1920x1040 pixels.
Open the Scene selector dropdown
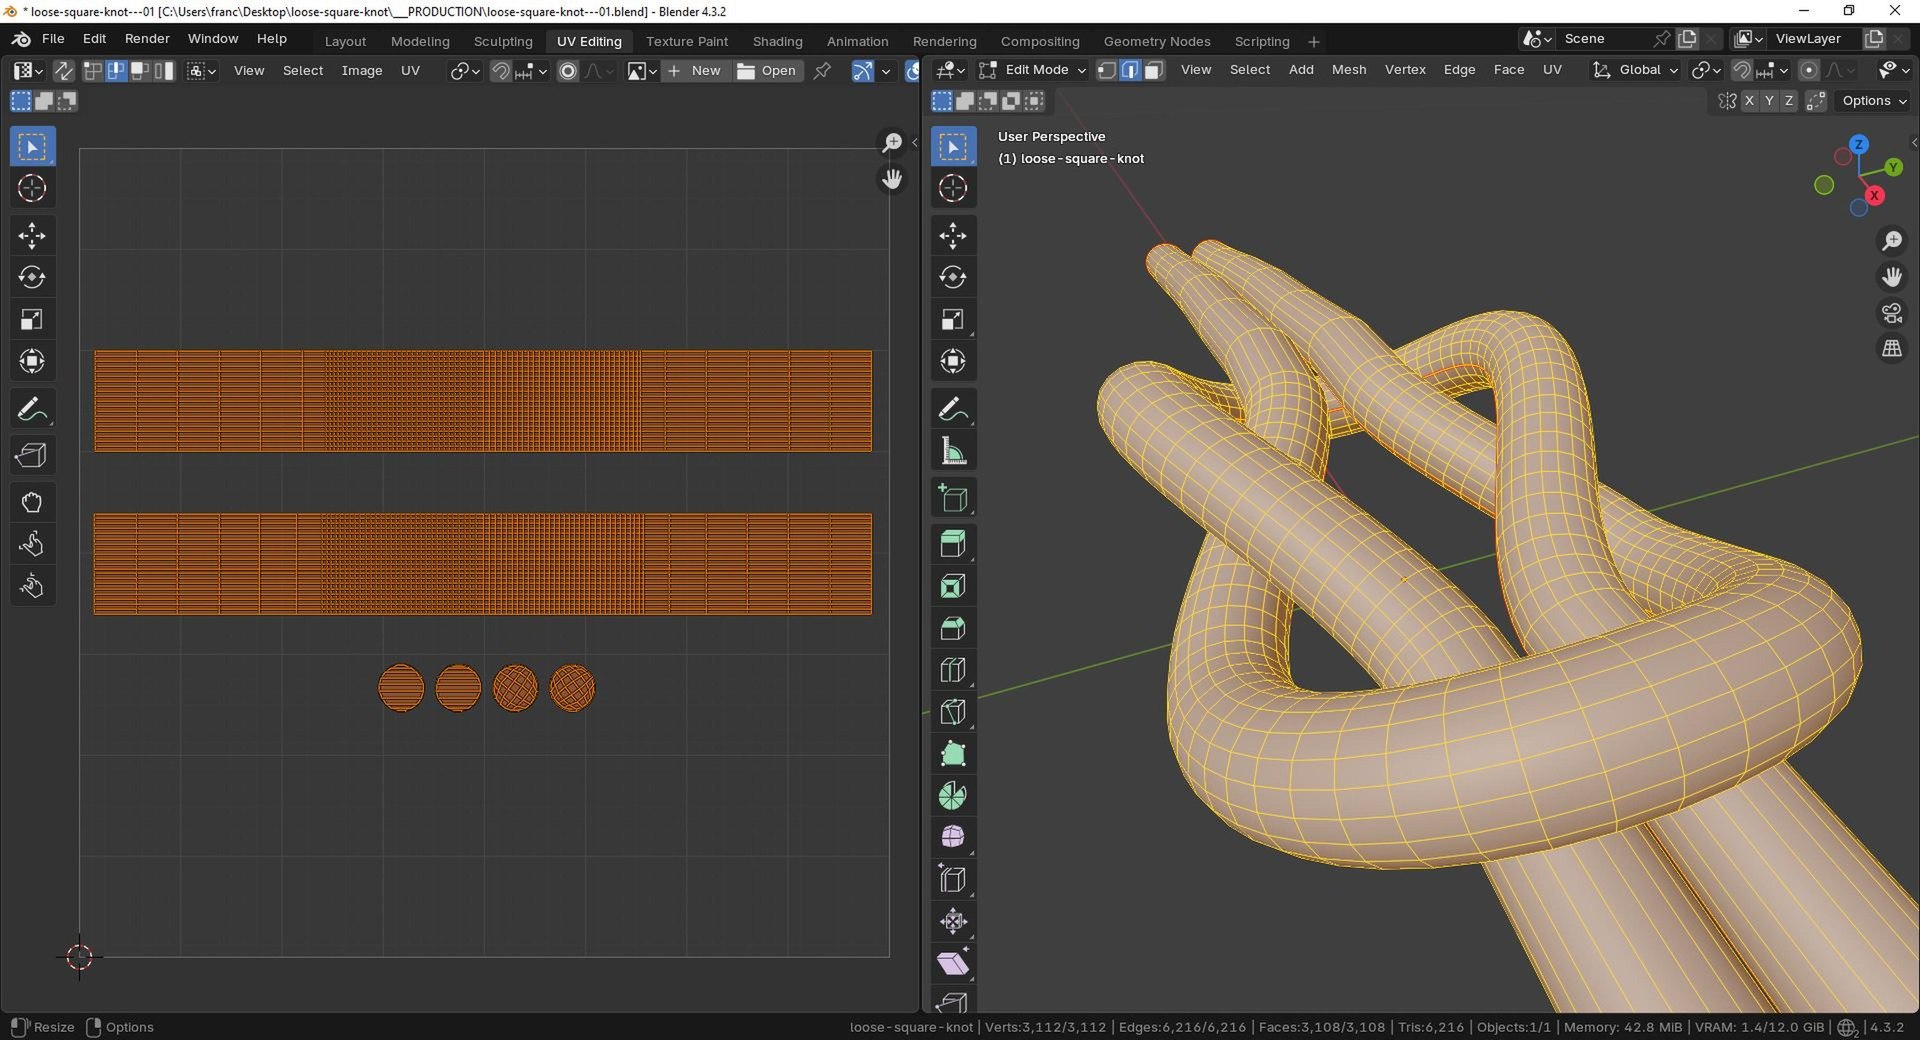click(x=1537, y=38)
